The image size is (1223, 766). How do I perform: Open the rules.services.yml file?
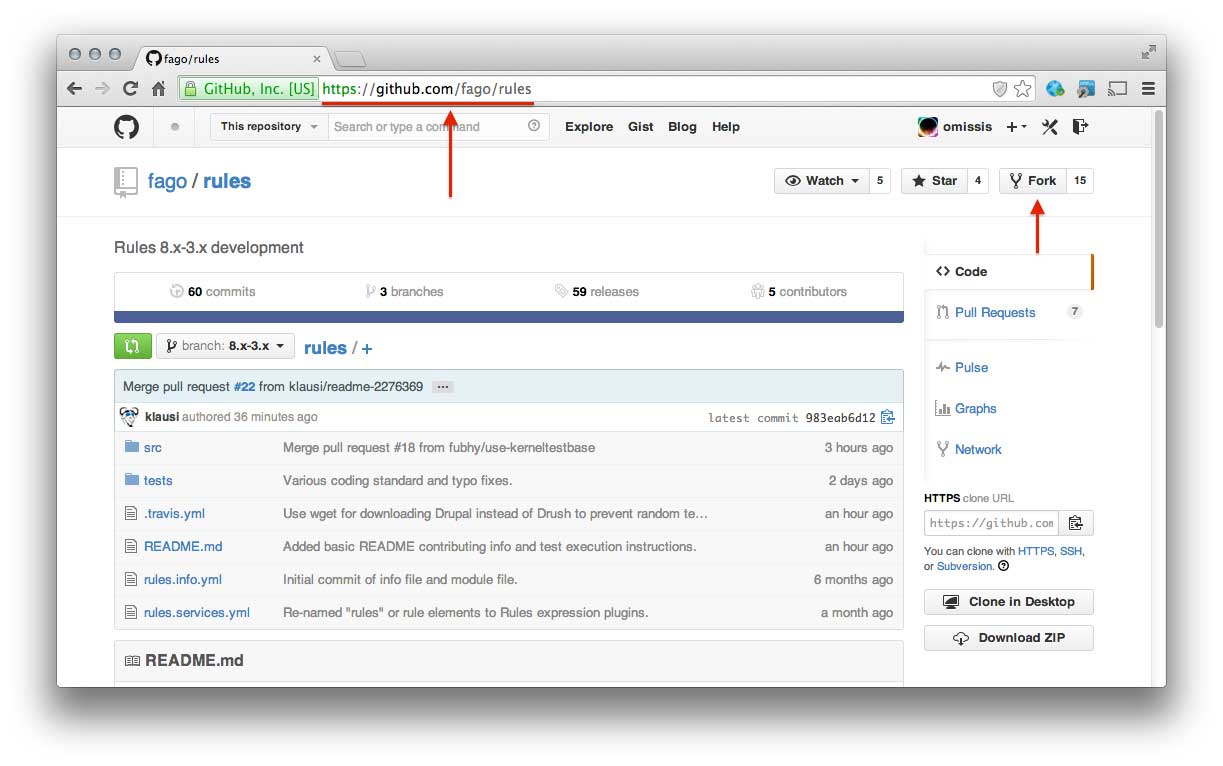click(197, 612)
